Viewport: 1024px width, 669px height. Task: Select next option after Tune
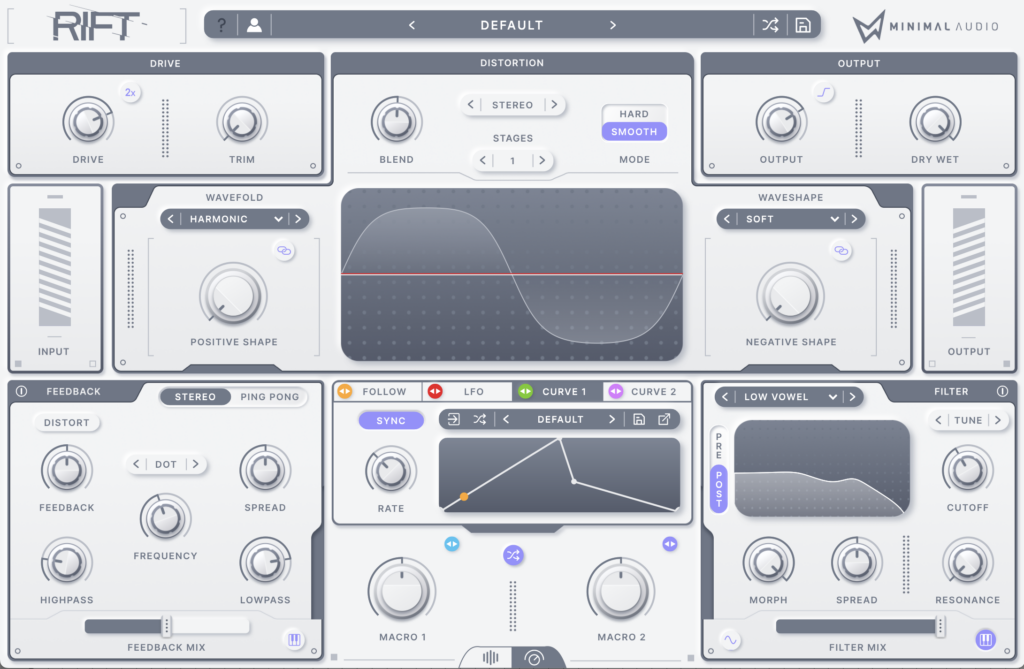click(997, 420)
